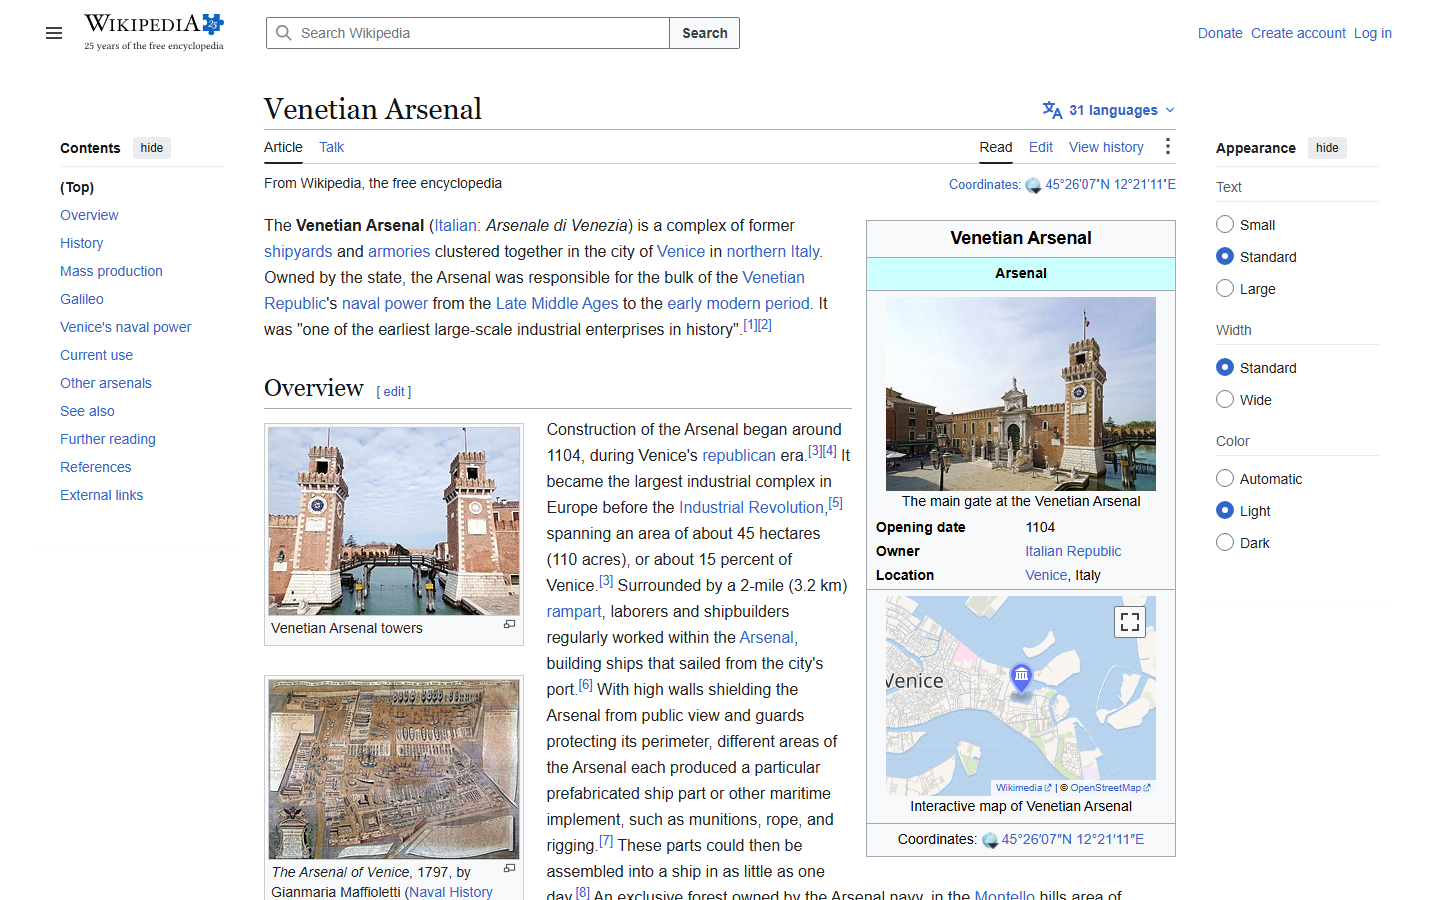This screenshot has width=1440, height=900.
Task: Open The Arsenal of Venice 1797 painting thumbnail
Action: point(394,769)
